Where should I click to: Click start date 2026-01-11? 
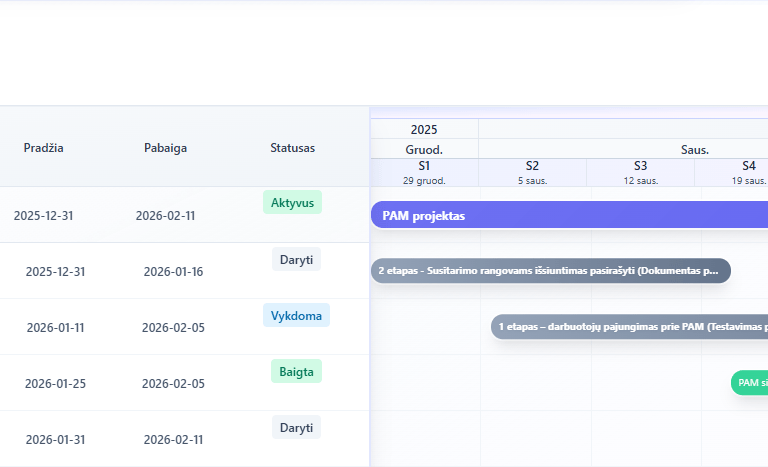55,327
